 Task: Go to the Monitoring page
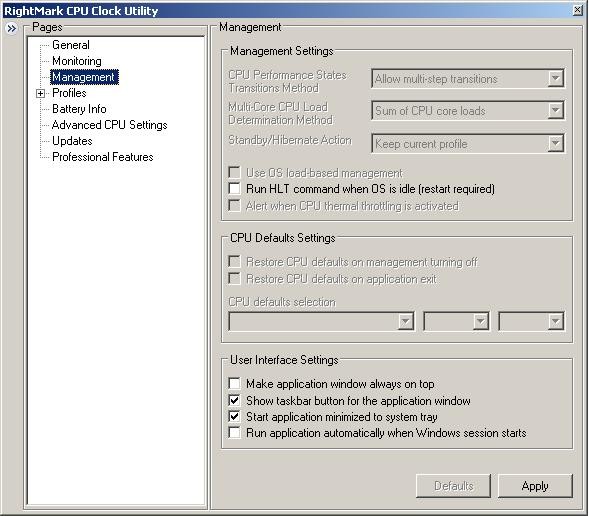point(77,61)
